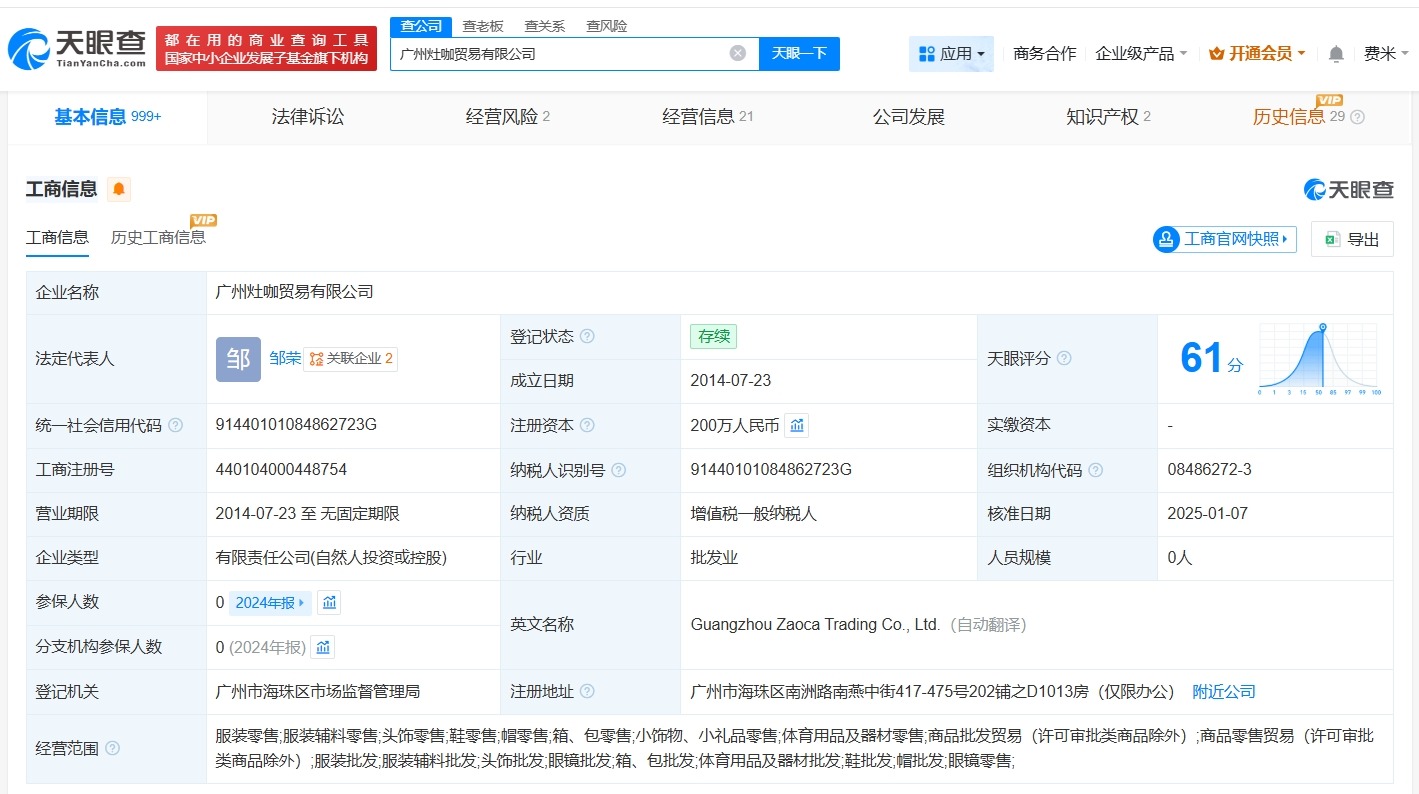Click the 天眼一下 search button
Image resolution: width=1419 pixels, height=794 pixels.
pyautogui.click(x=799, y=53)
